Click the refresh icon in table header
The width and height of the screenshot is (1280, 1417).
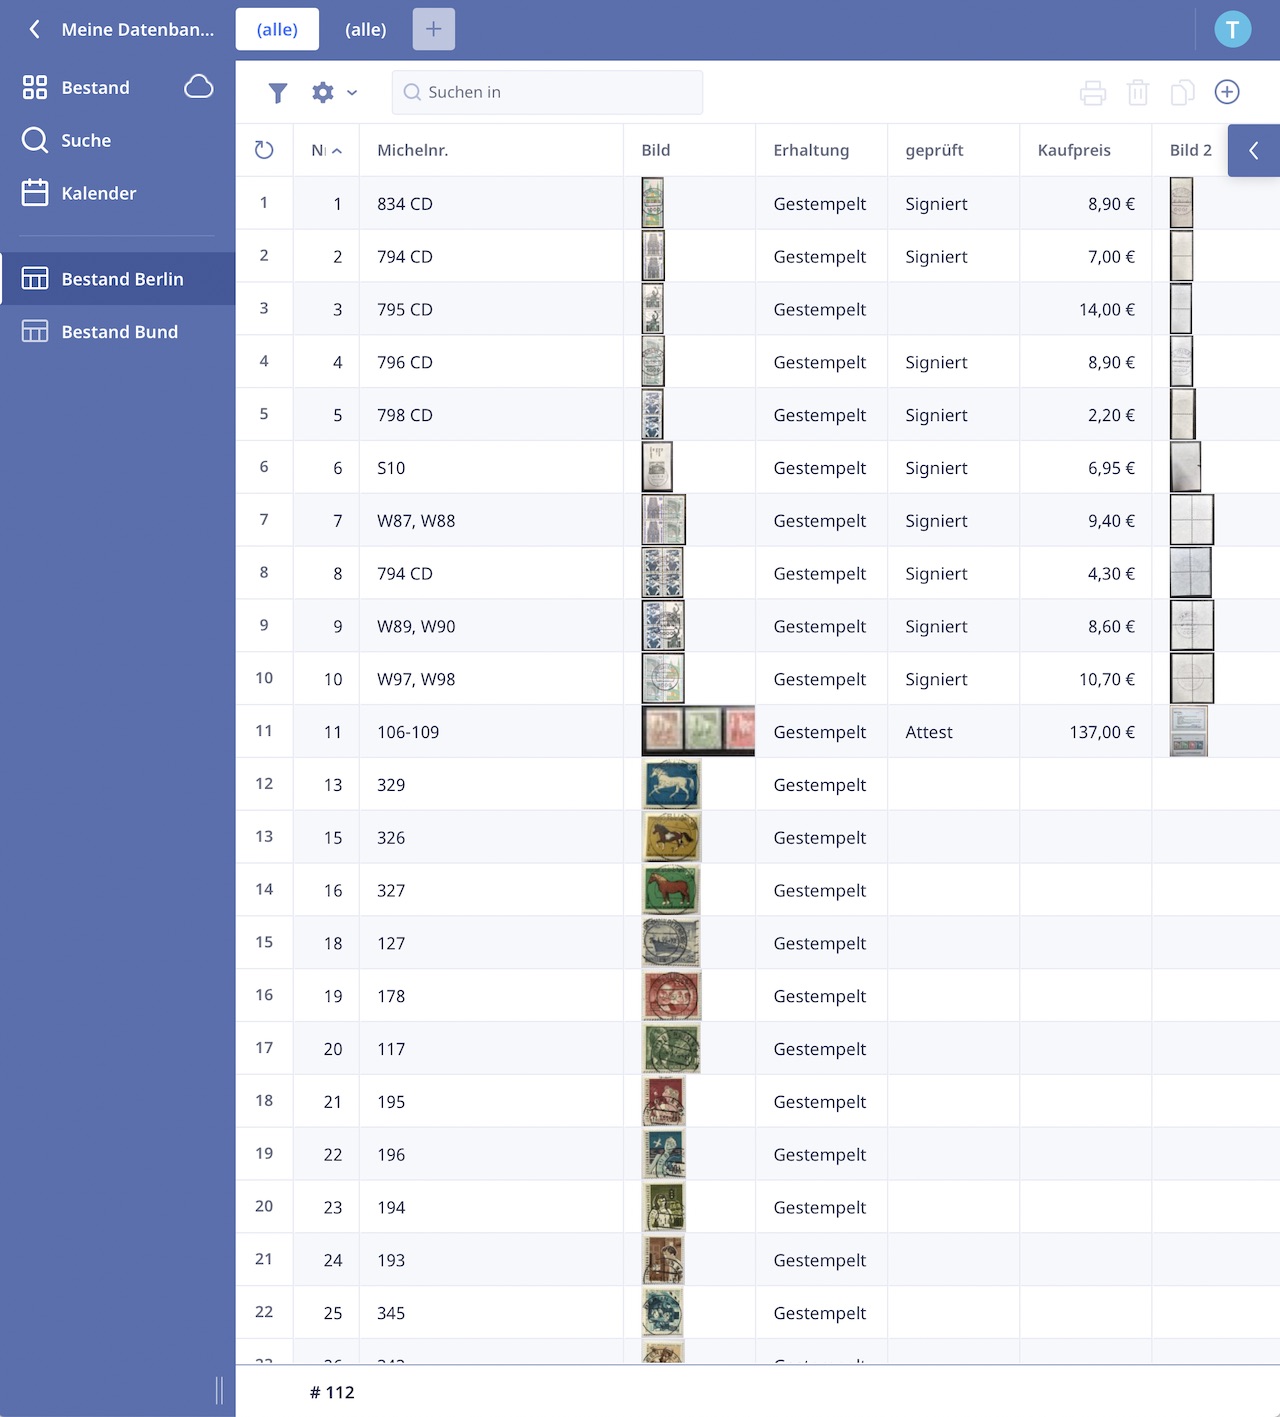pos(264,150)
